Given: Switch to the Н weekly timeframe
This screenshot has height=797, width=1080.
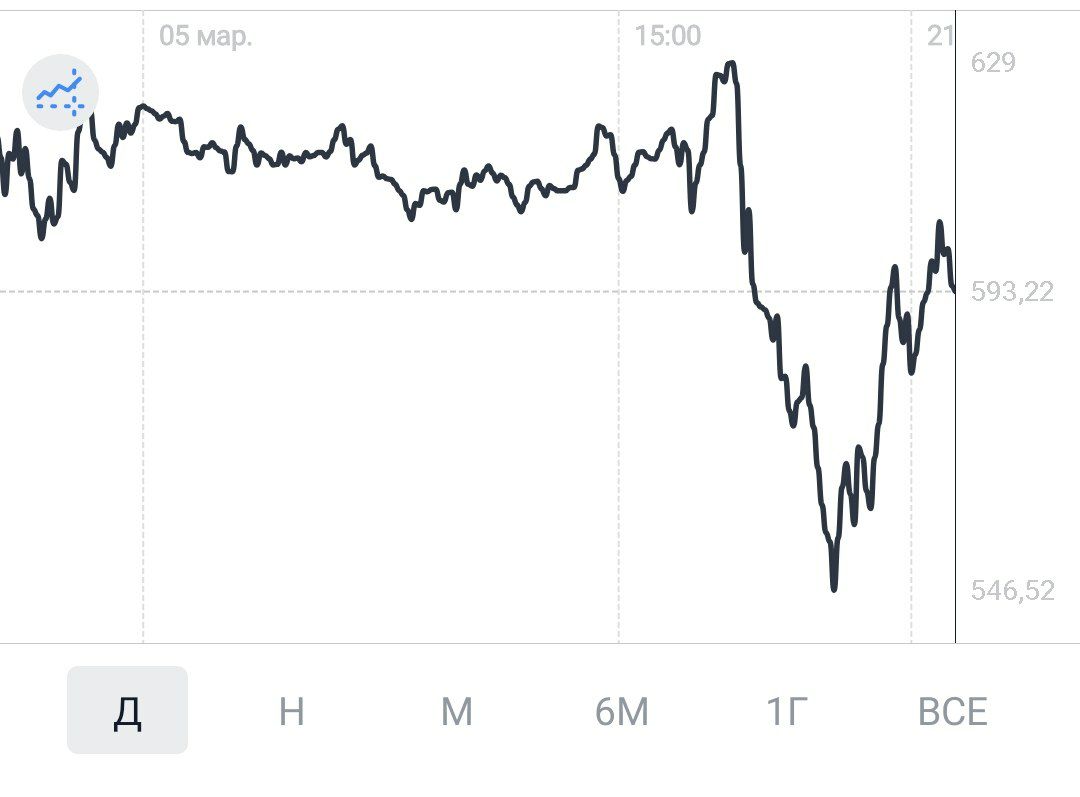Looking at the screenshot, I should (x=291, y=712).
